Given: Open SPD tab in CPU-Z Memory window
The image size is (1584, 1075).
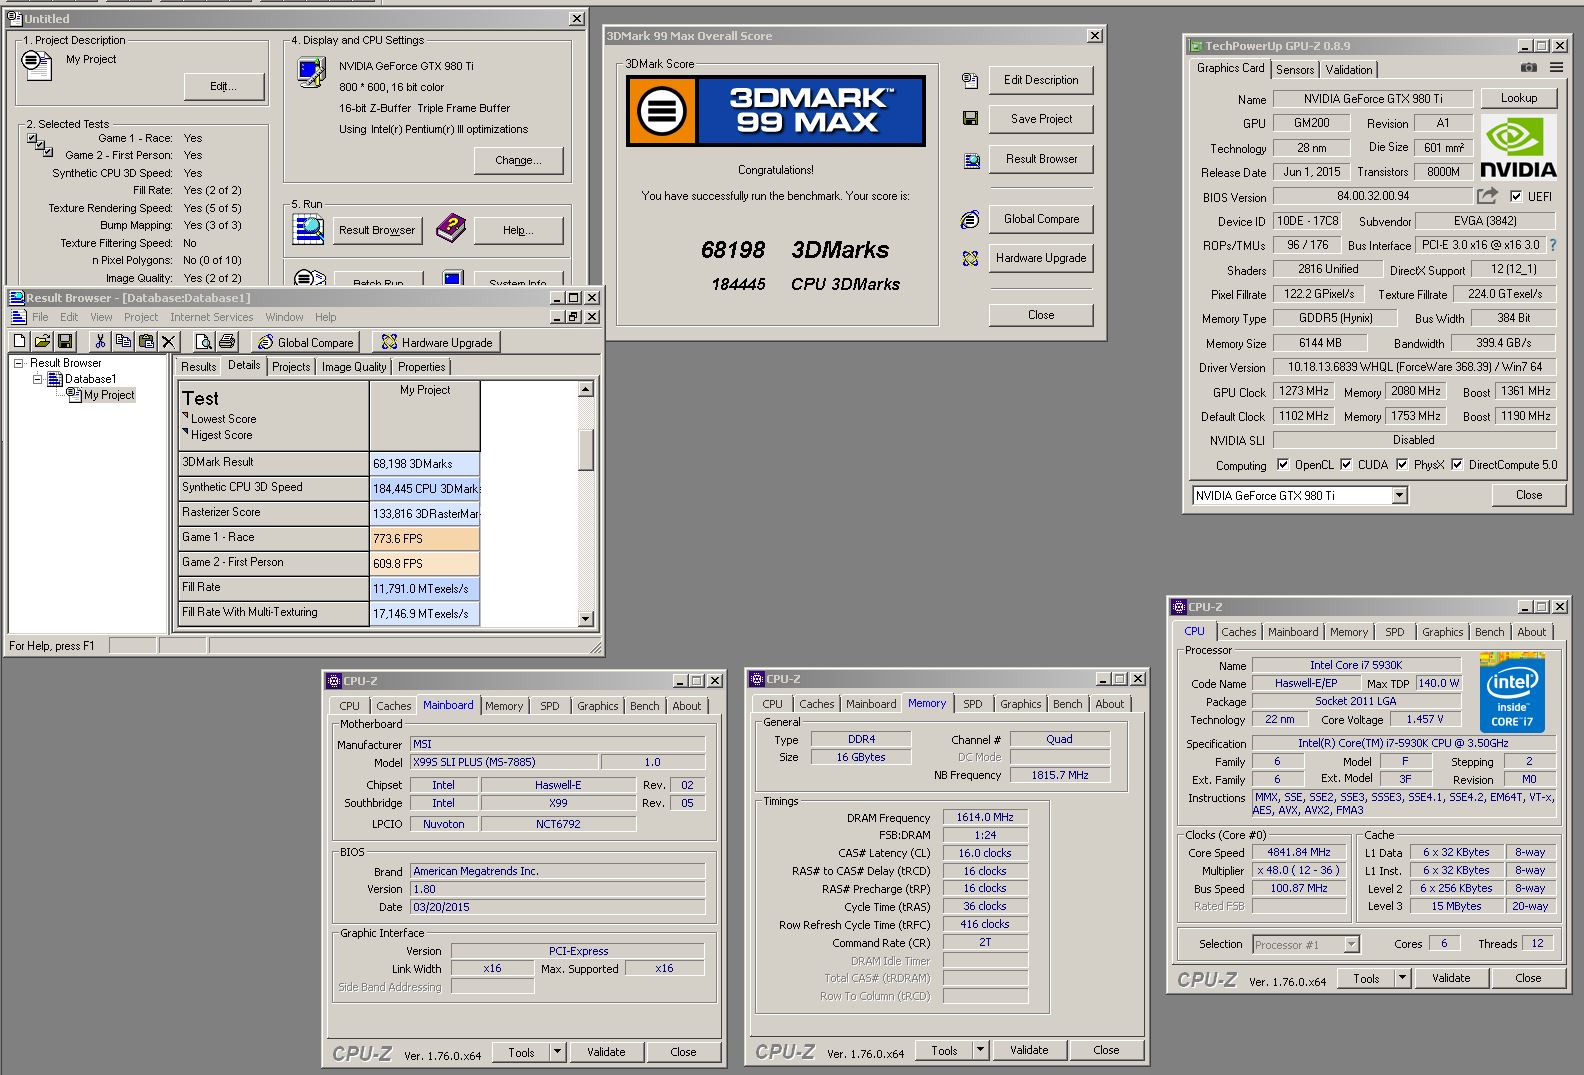Looking at the screenshot, I should tap(972, 704).
